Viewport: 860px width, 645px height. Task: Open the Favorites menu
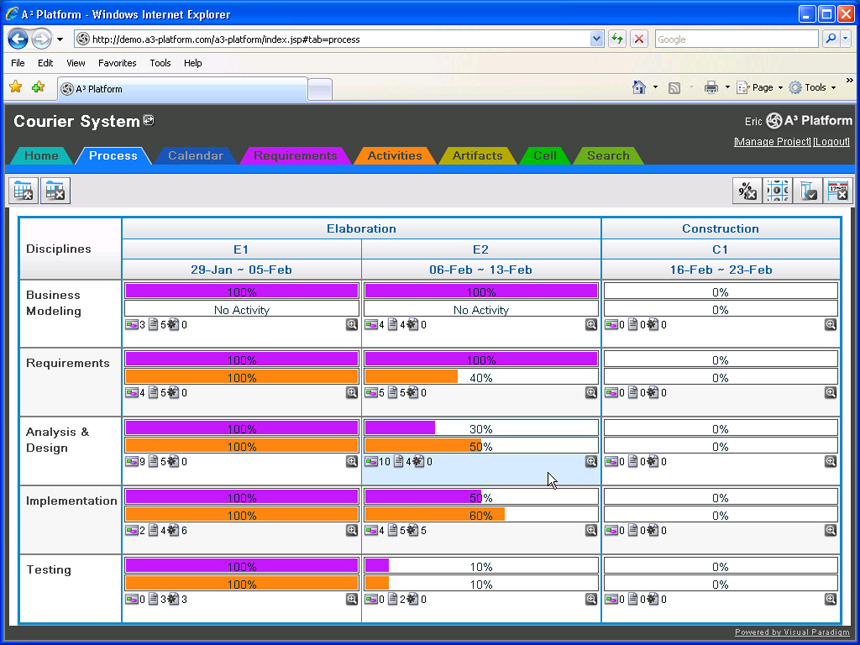[116, 63]
